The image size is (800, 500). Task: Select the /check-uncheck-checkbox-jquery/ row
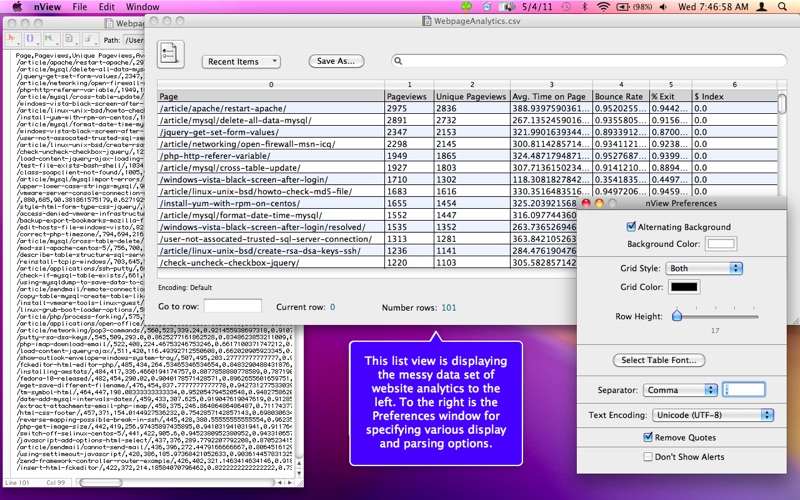(367, 262)
